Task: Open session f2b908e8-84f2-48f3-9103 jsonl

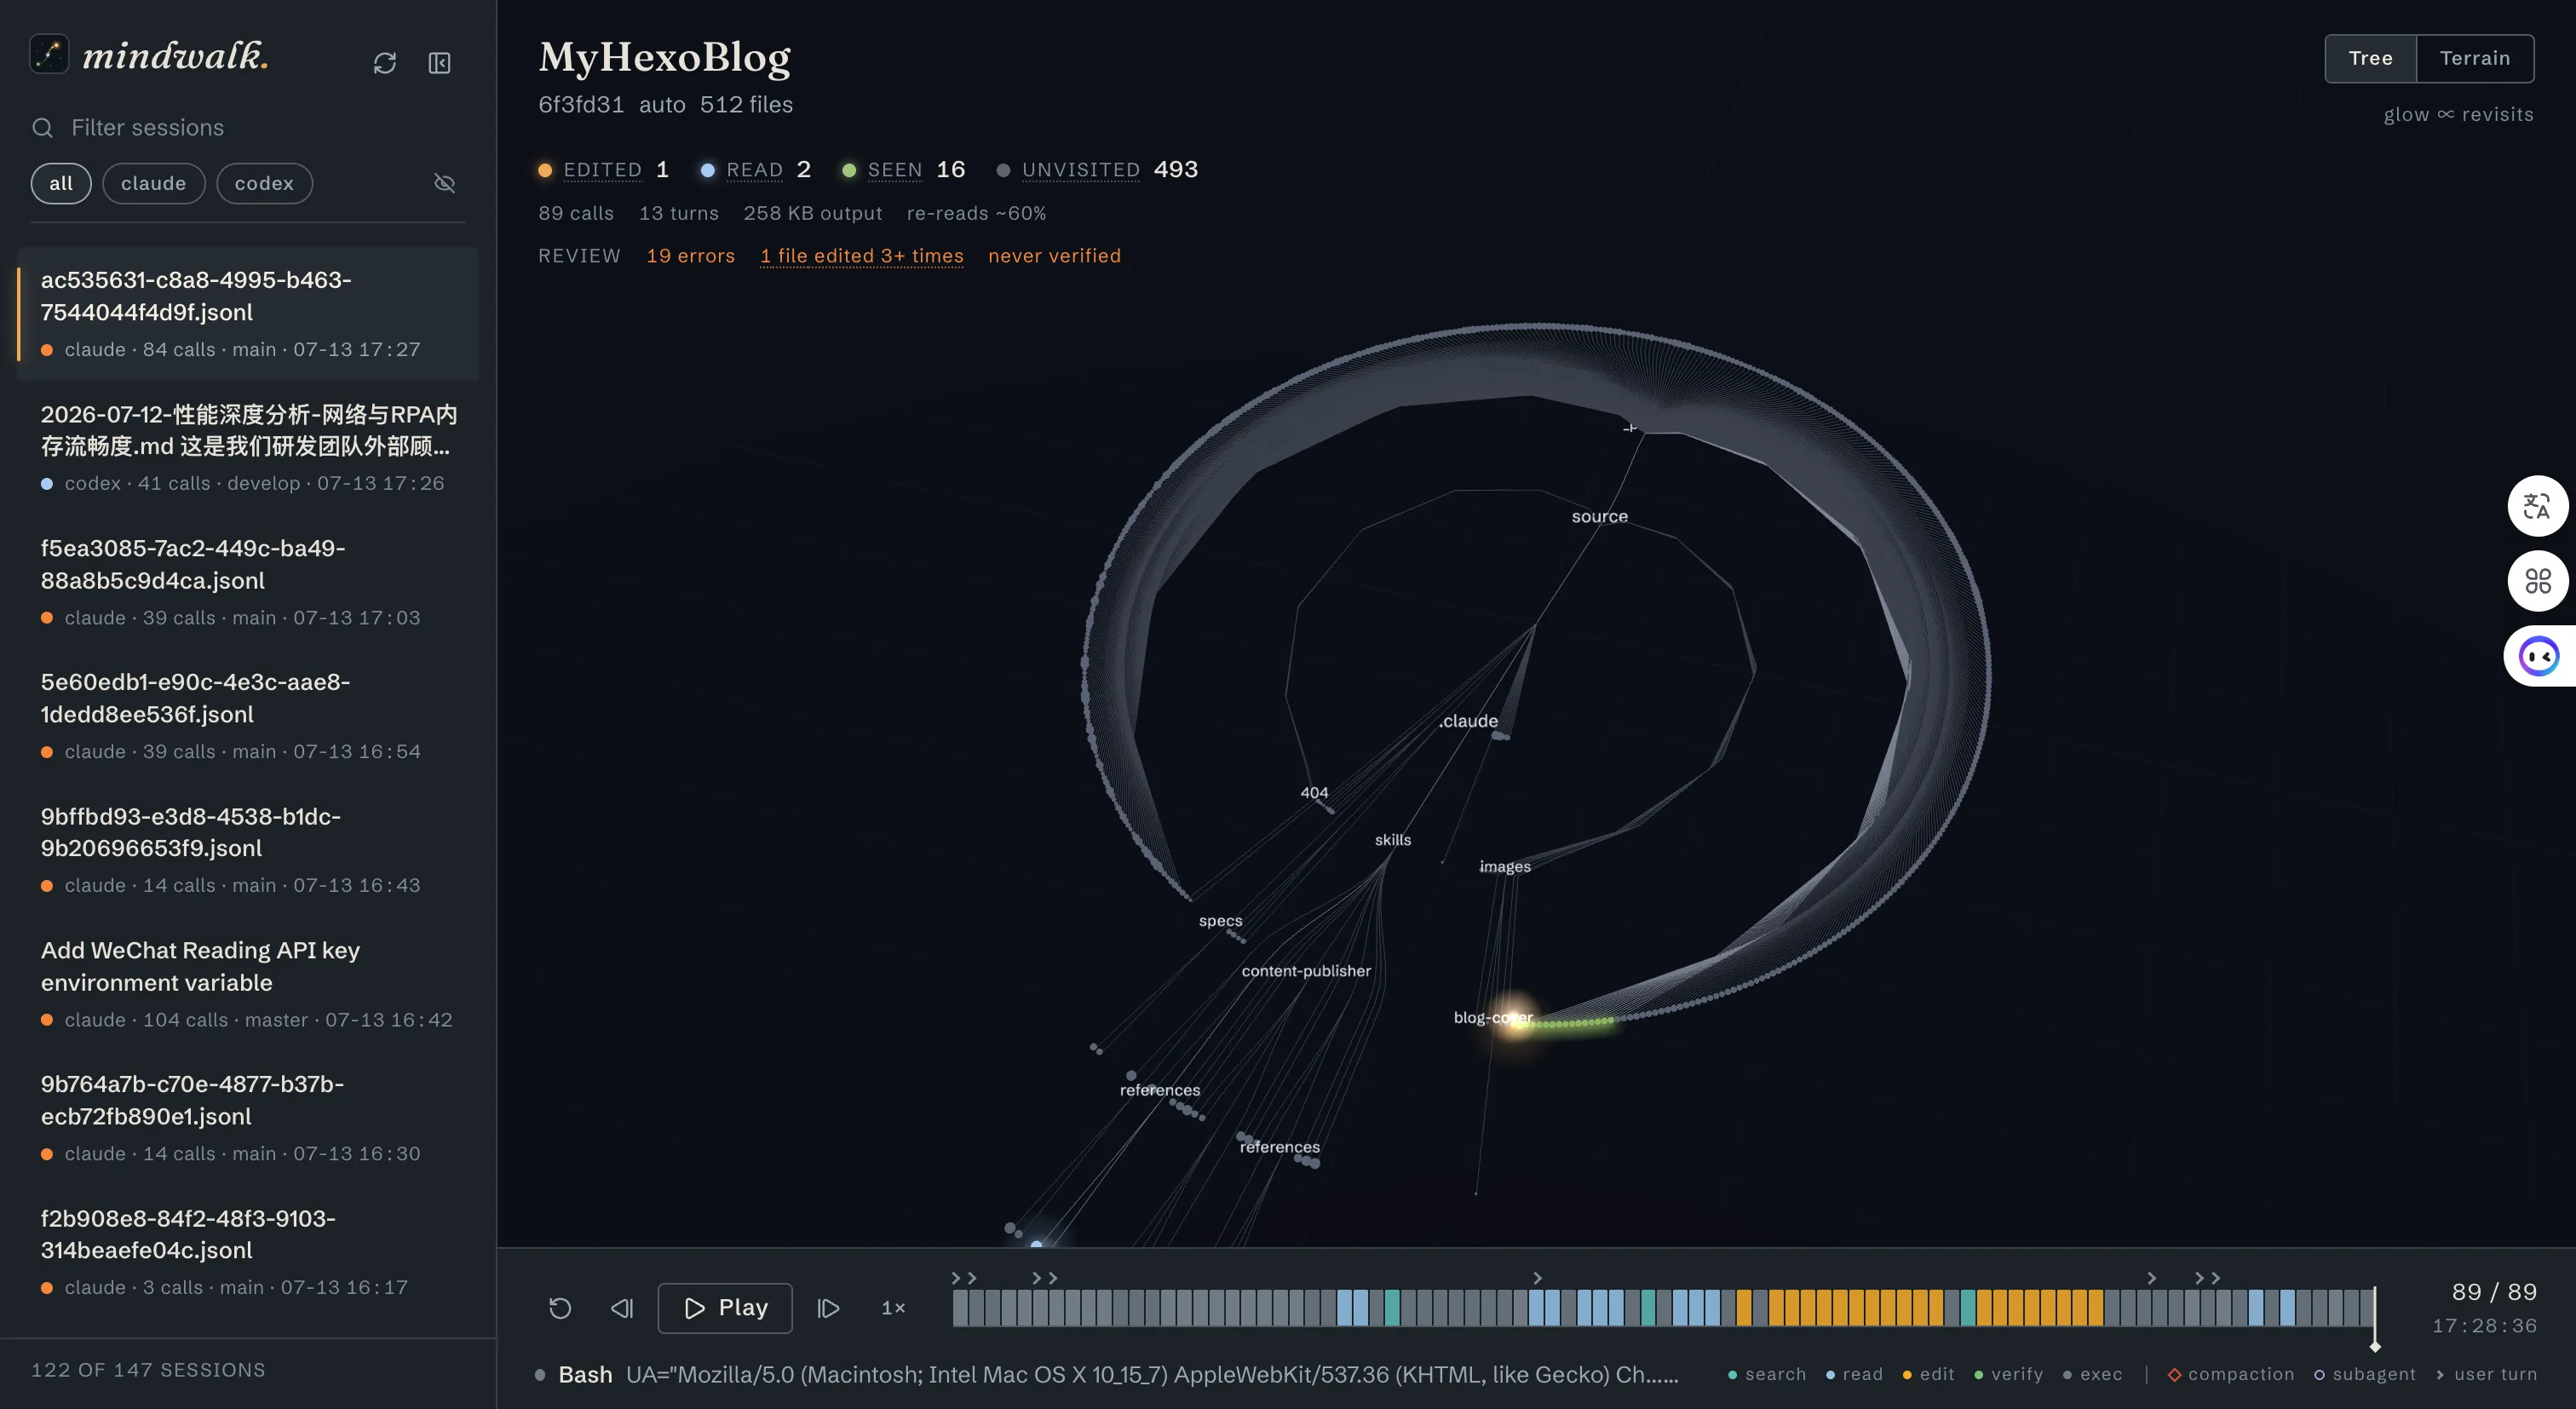Action: click(x=248, y=1252)
